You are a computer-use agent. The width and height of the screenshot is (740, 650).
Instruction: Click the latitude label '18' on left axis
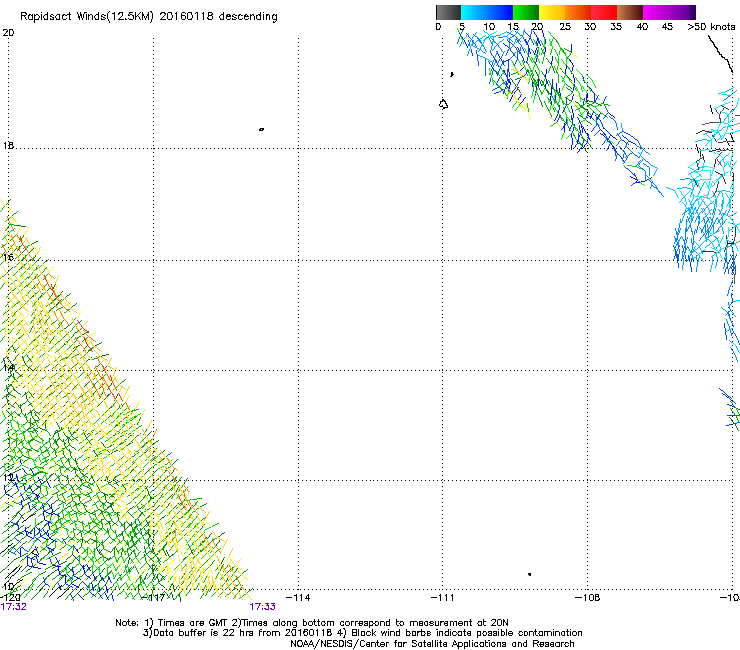pyautogui.click(x=8, y=145)
